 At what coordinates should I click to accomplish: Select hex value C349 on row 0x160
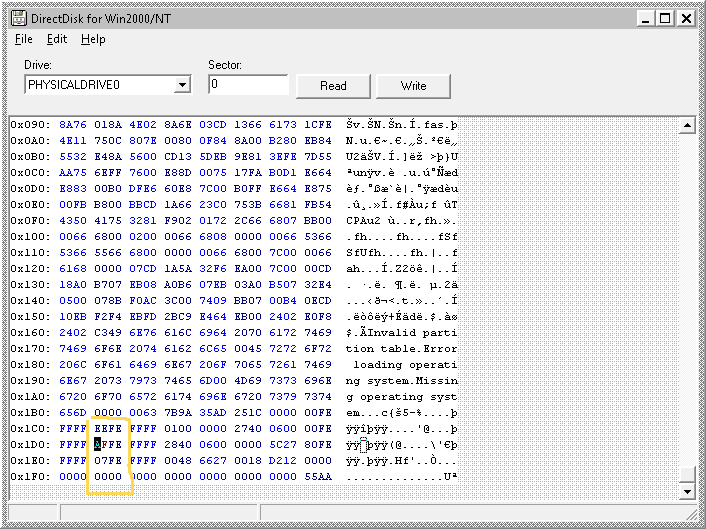[108, 333]
